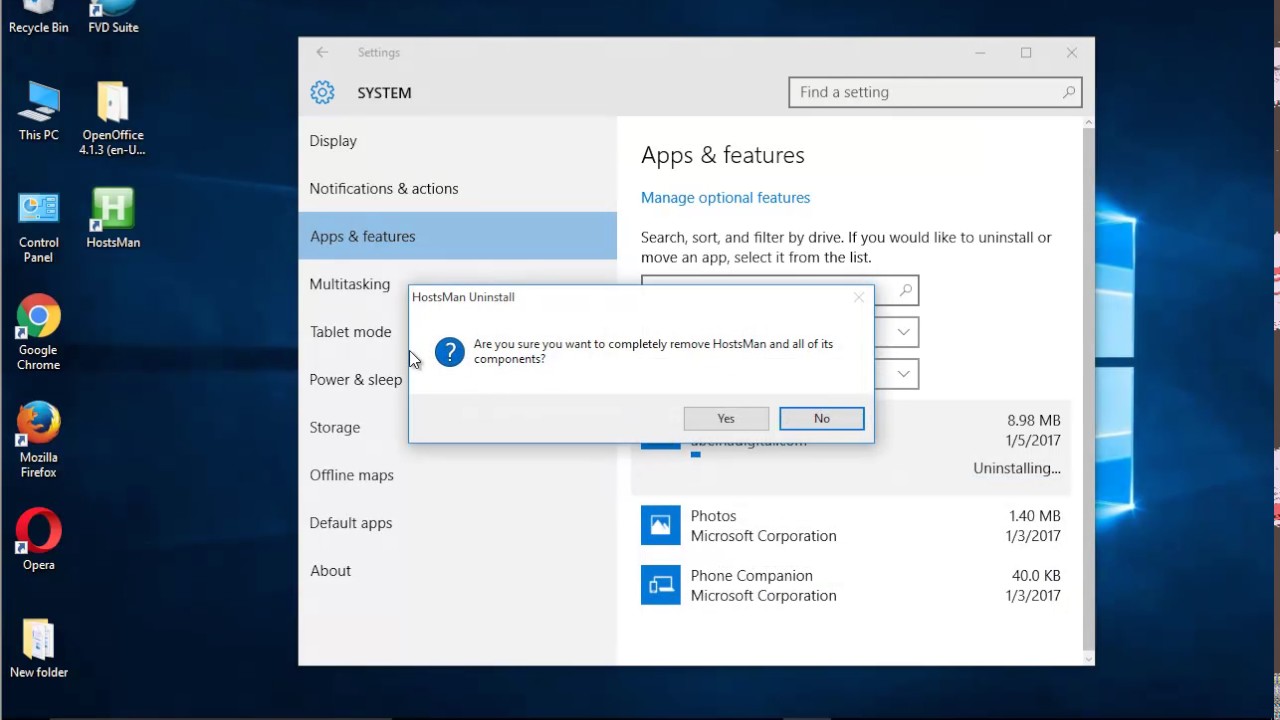Viewport: 1280px width, 720px height.
Task: Select New folder desktop icon
Action: click(38, 648)
